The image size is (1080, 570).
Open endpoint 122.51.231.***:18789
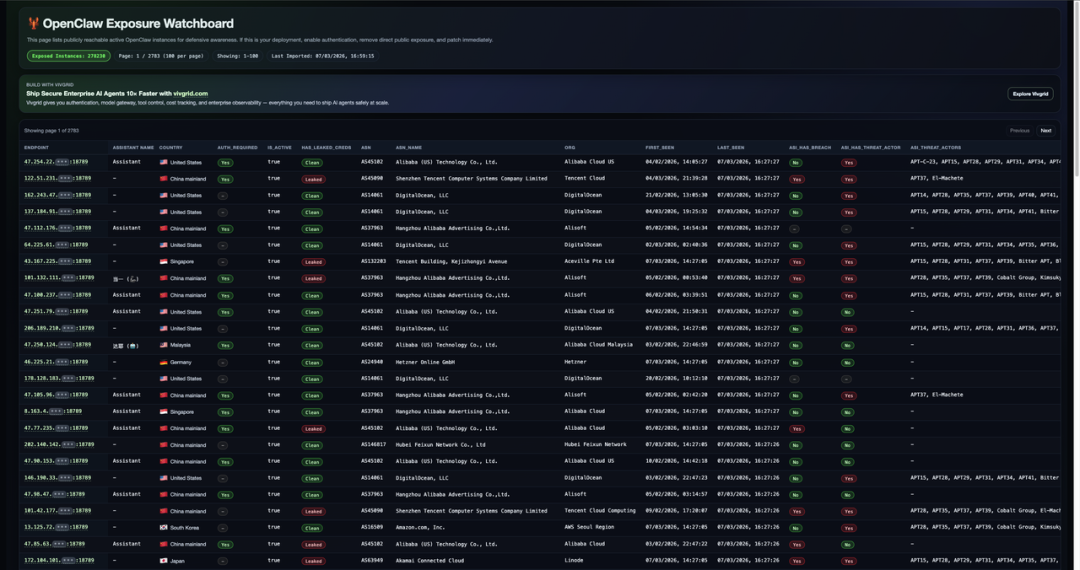(x=57, y=178)
